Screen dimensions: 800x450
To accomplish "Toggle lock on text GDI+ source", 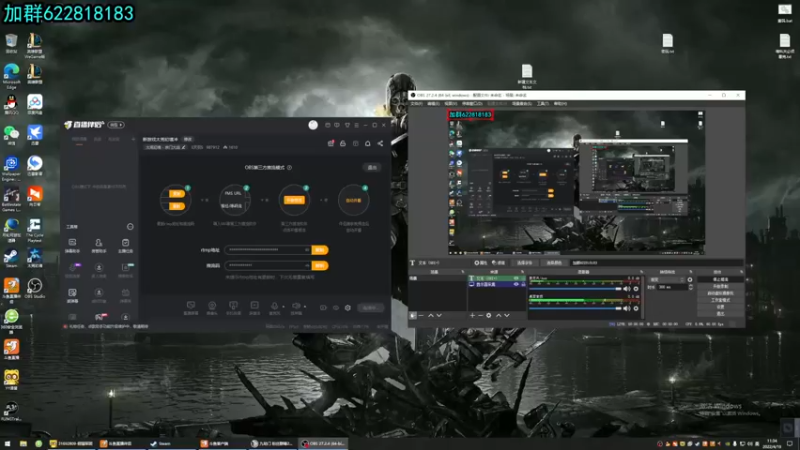I will pos(522,279).
